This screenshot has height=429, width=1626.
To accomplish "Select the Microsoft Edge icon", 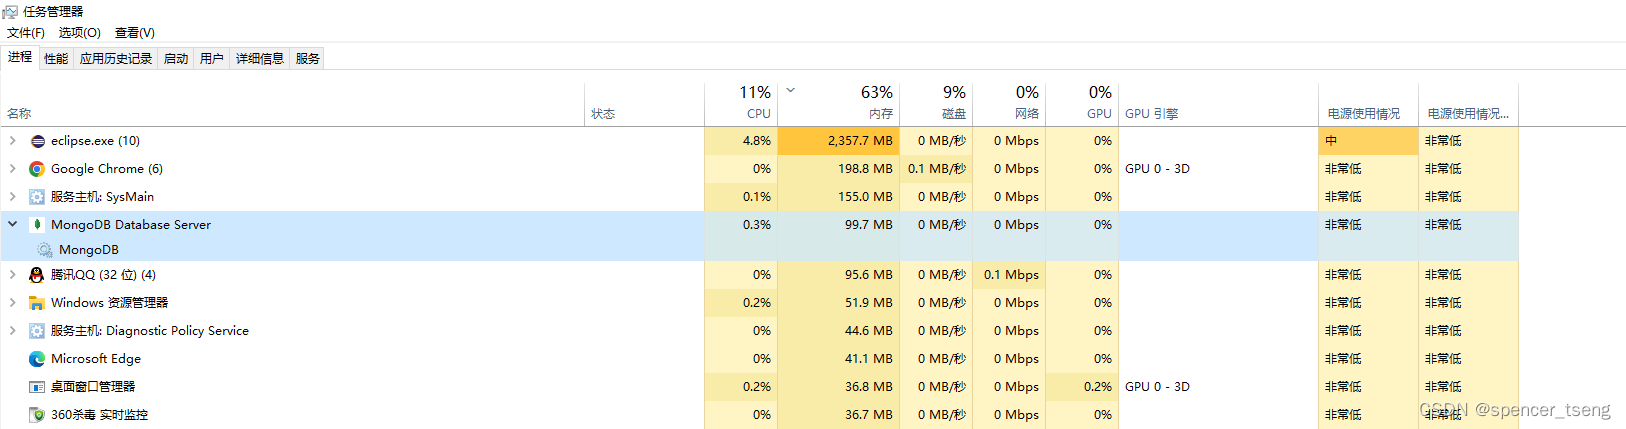I will tap(37, 359).
